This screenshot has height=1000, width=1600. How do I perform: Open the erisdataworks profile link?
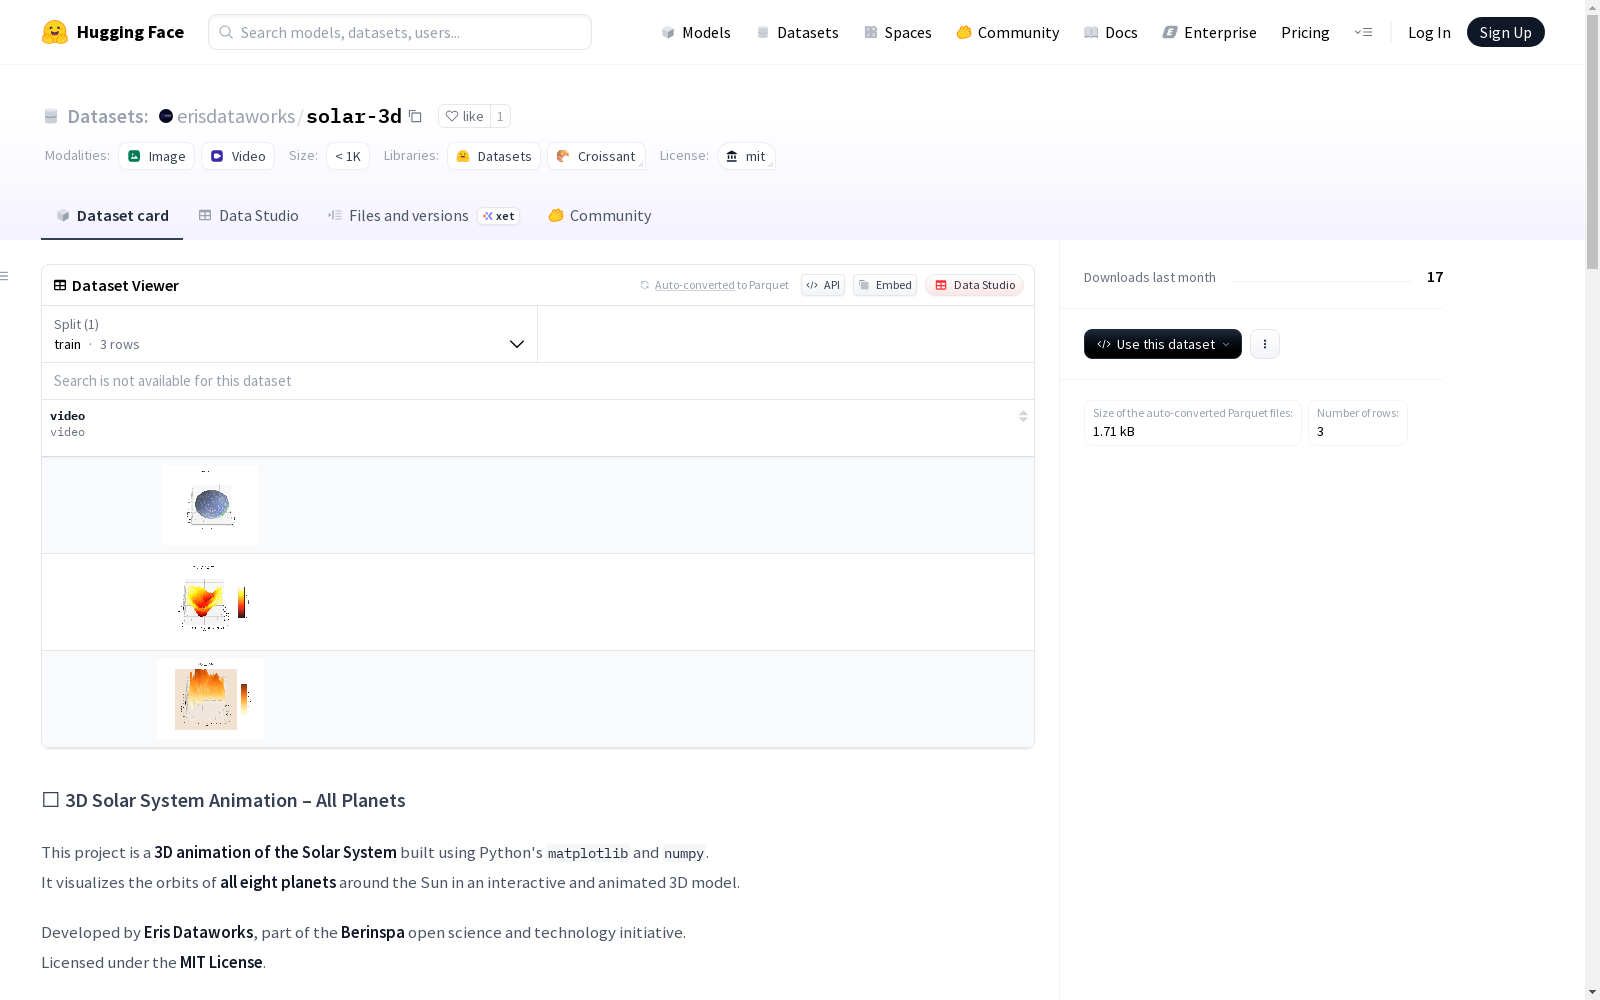(236, 116)
